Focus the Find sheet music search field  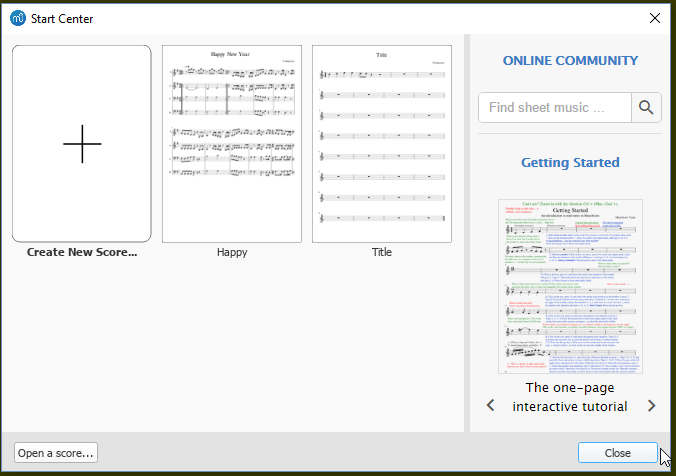[555, 108]
